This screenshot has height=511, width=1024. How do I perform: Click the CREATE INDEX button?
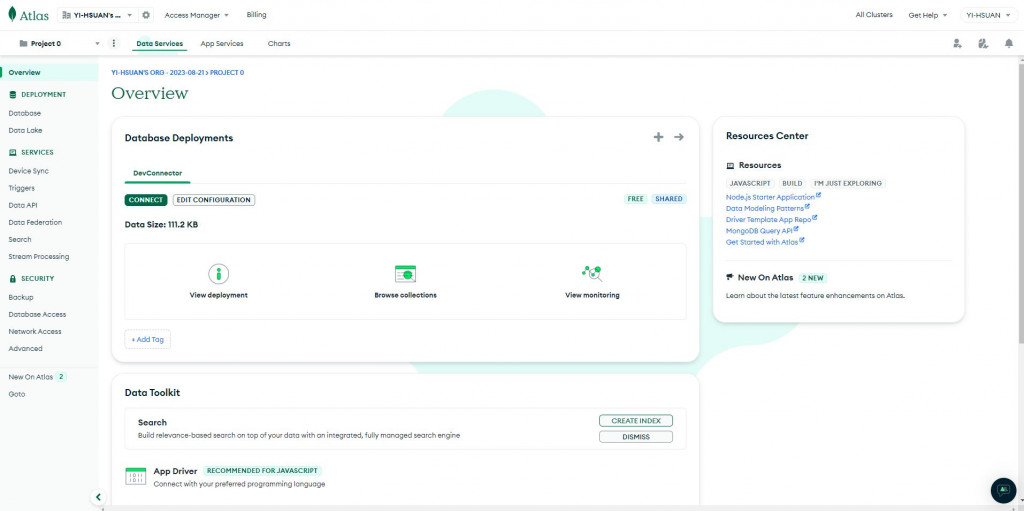click(x=635, y=421)
